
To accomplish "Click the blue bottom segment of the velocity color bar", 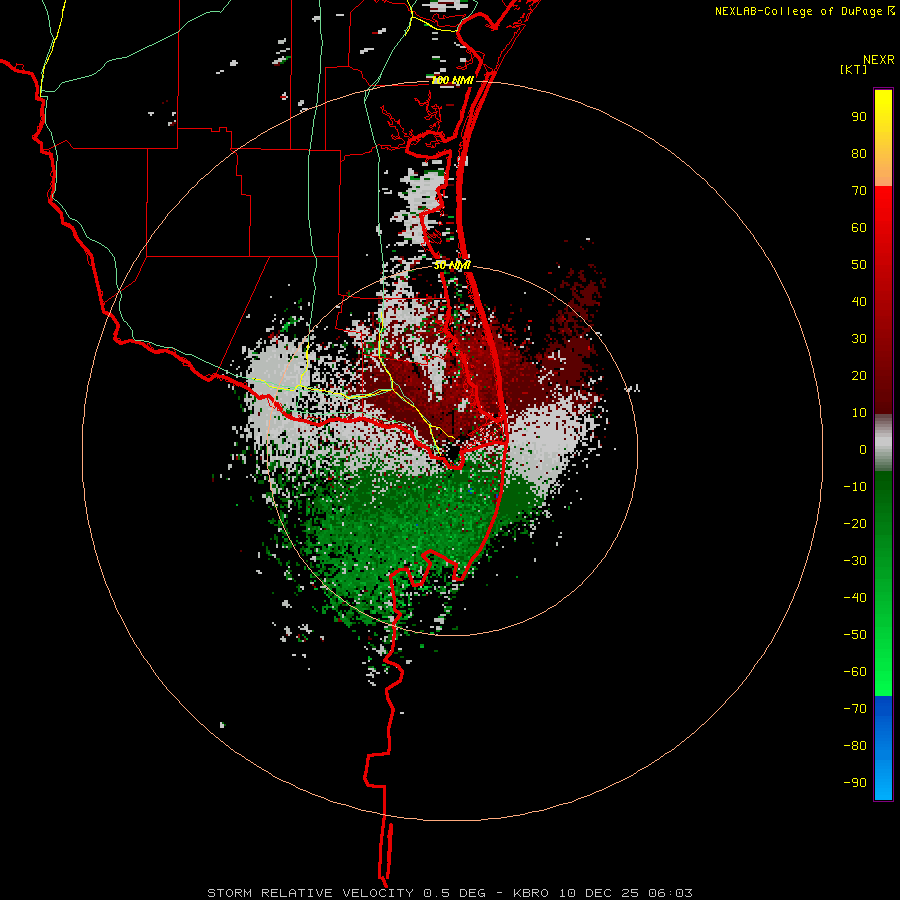I will click(883, 748).
